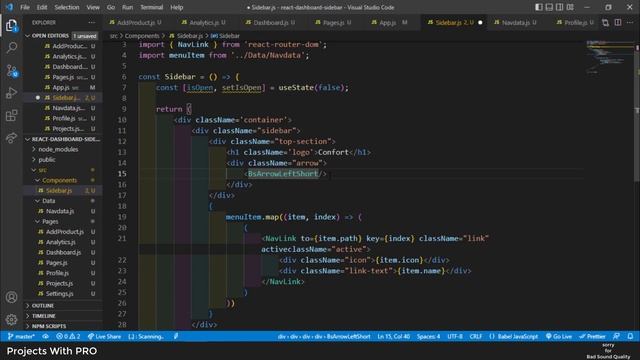The width and height of the screenshot is (640, 360).
Task: Expand the NPM Scripts section
Action: pos(49,326)
